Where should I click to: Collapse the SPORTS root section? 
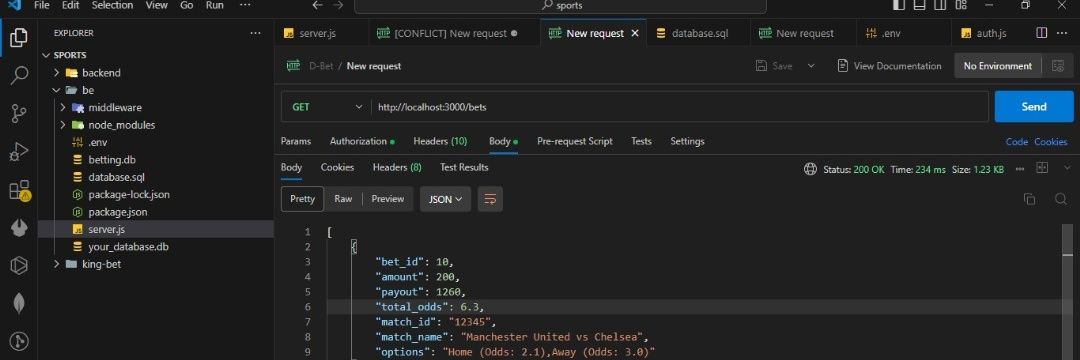click(47, 55)
